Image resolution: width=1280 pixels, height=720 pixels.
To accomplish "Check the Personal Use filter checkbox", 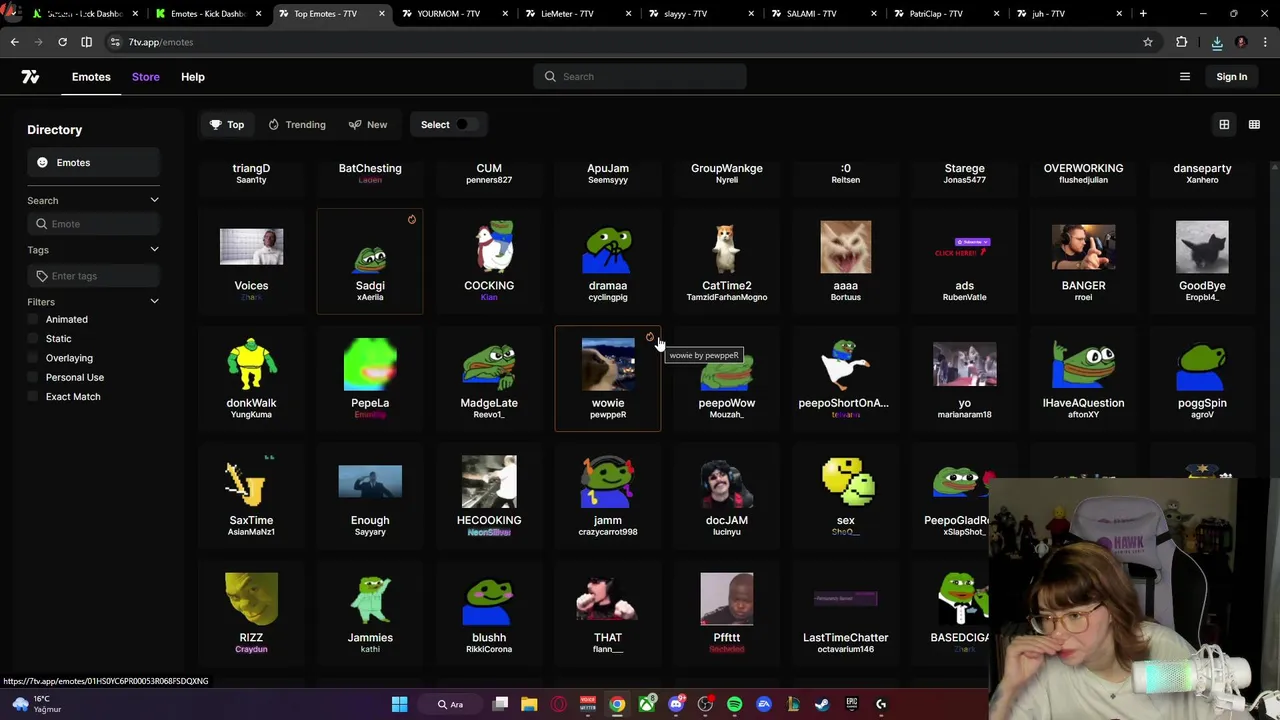I will coord(33,377).
